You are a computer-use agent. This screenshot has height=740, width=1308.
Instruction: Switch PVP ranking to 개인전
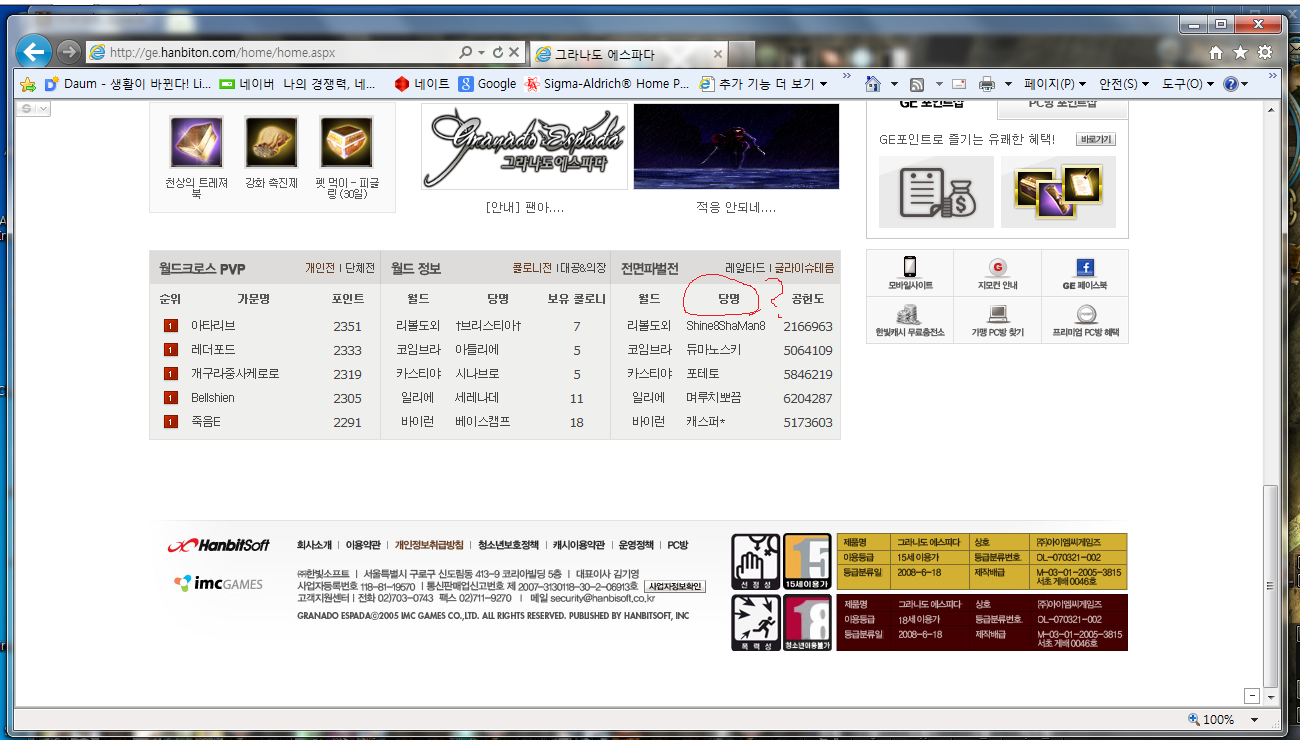pyautogui.click(x=320, y=269)
